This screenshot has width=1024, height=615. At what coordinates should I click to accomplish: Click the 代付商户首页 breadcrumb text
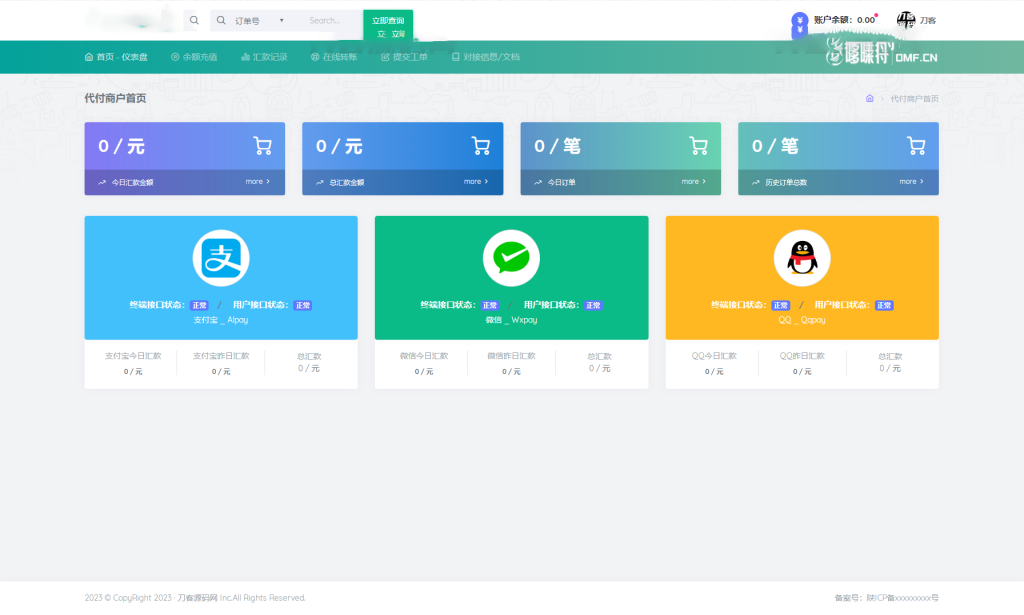click(x=914, y=99)
